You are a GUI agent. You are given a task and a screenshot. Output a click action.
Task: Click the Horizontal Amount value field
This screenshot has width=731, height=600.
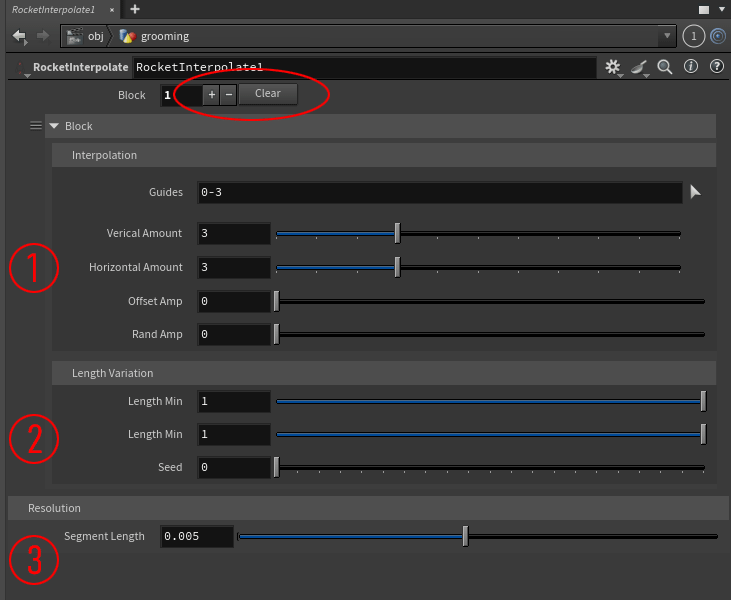click(x=234, y=267)
